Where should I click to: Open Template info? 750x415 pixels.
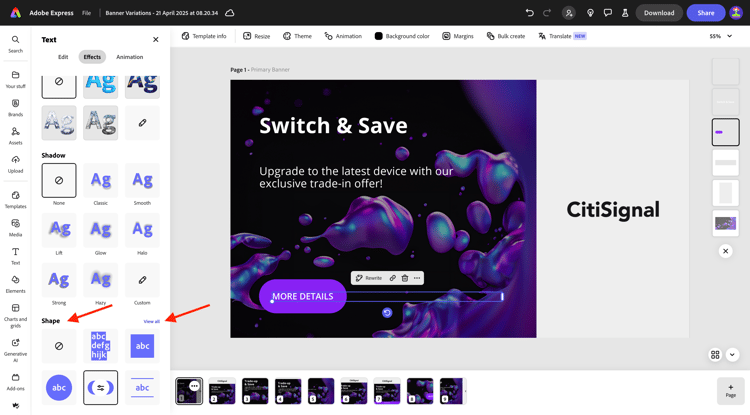click(x=204, y=36)
